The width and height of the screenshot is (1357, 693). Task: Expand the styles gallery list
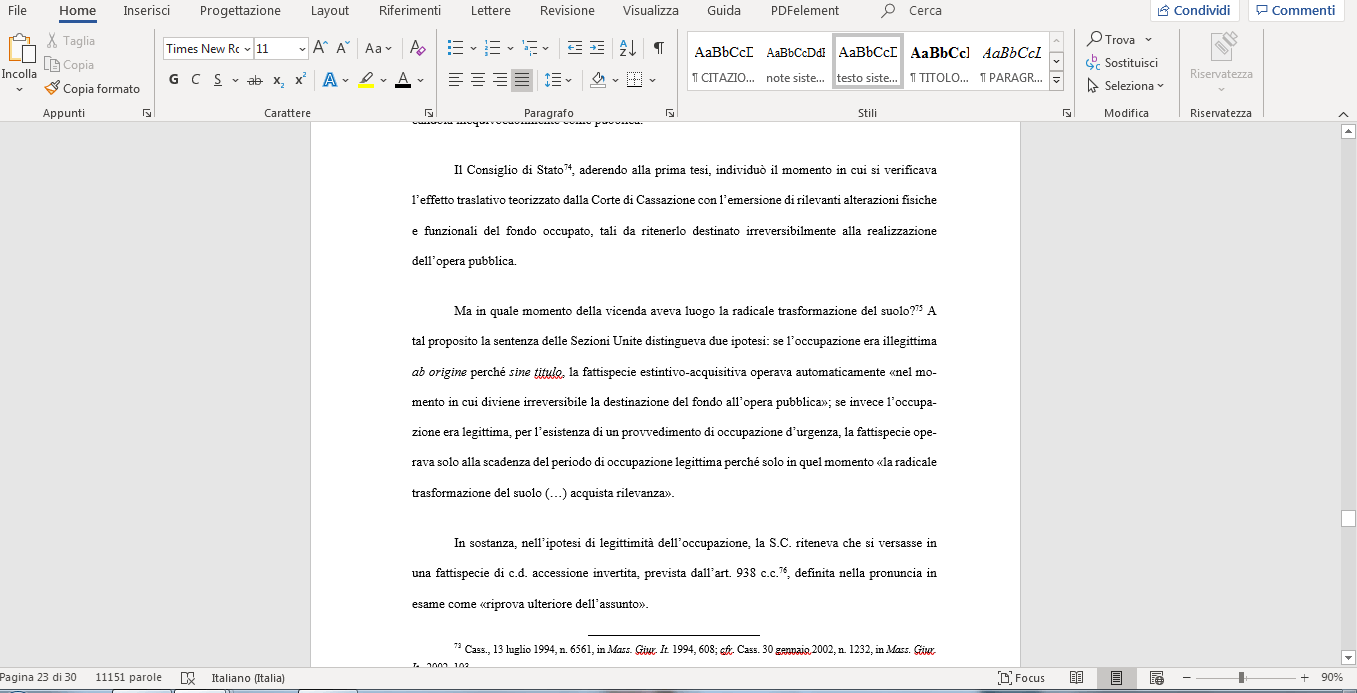pos(1057,80)
